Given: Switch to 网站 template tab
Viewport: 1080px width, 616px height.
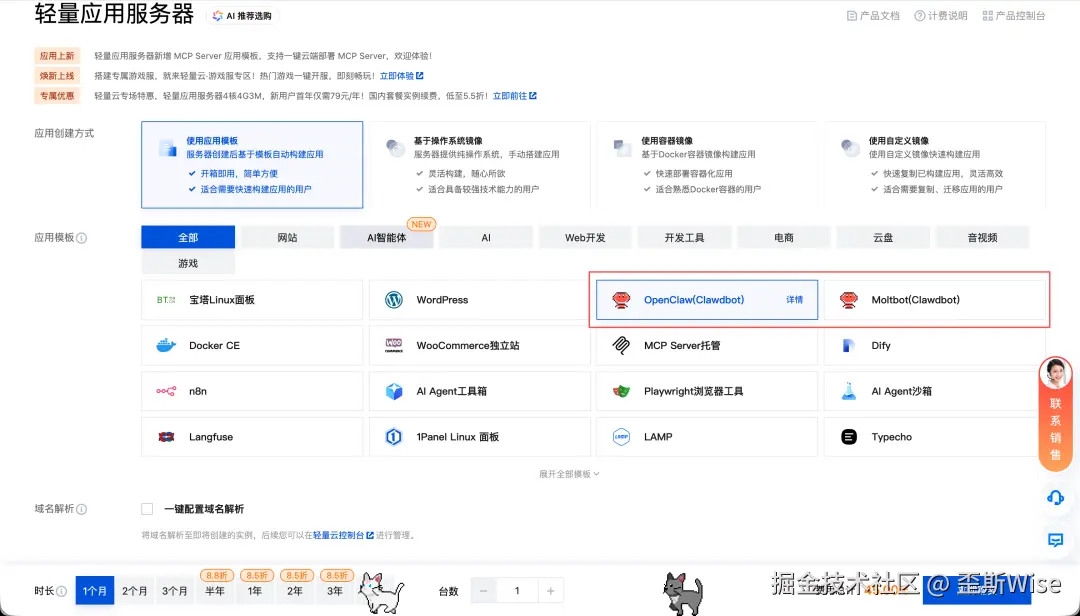Looking at the screenshot, I should [287, 238].
